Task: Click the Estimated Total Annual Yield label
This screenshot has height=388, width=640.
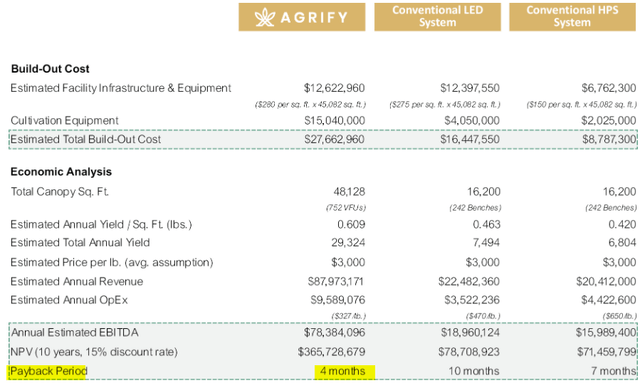Action: click(80, 243)
